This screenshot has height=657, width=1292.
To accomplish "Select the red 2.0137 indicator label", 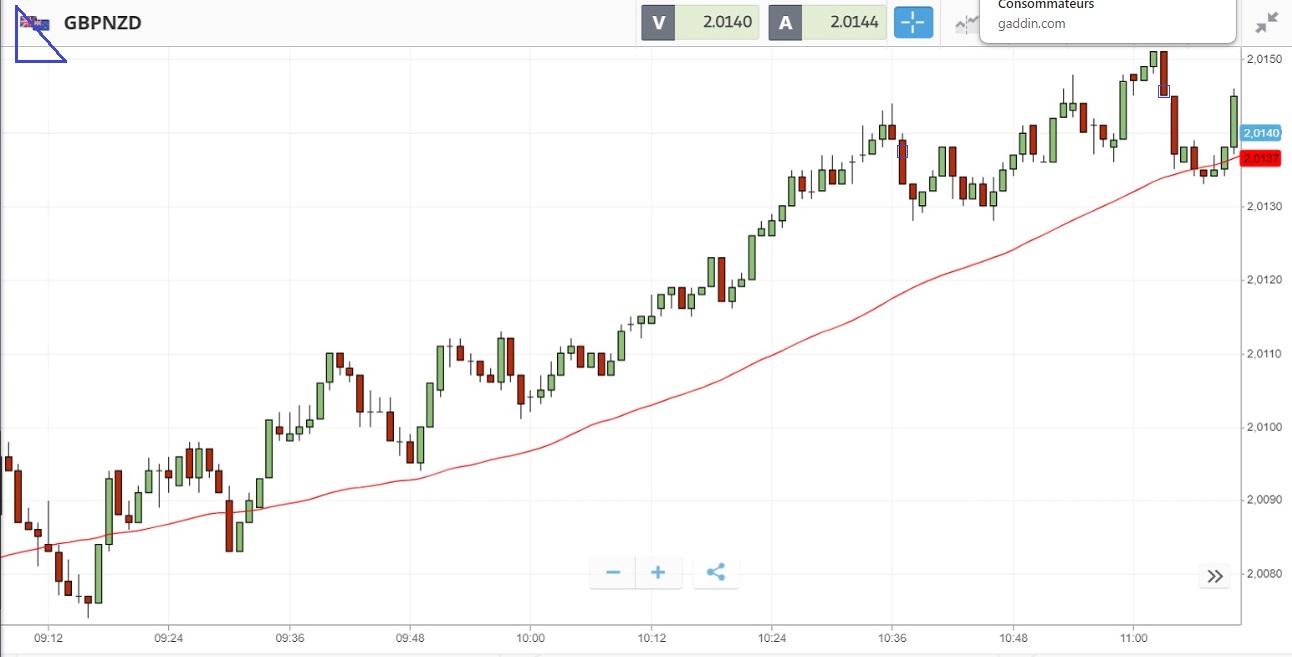I will pos(1261,159).
